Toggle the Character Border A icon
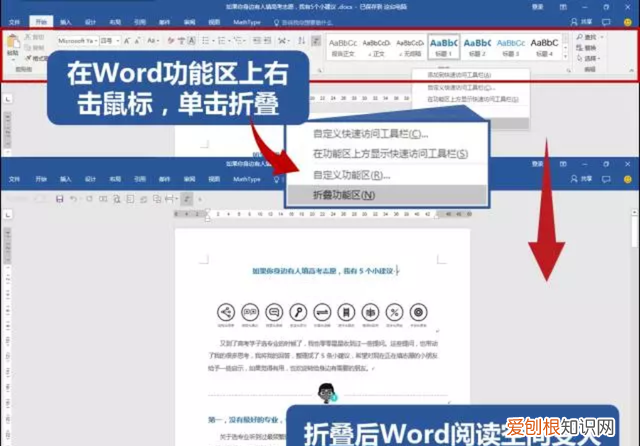Viewport: 640px width, 446px height. coord(191,41)
